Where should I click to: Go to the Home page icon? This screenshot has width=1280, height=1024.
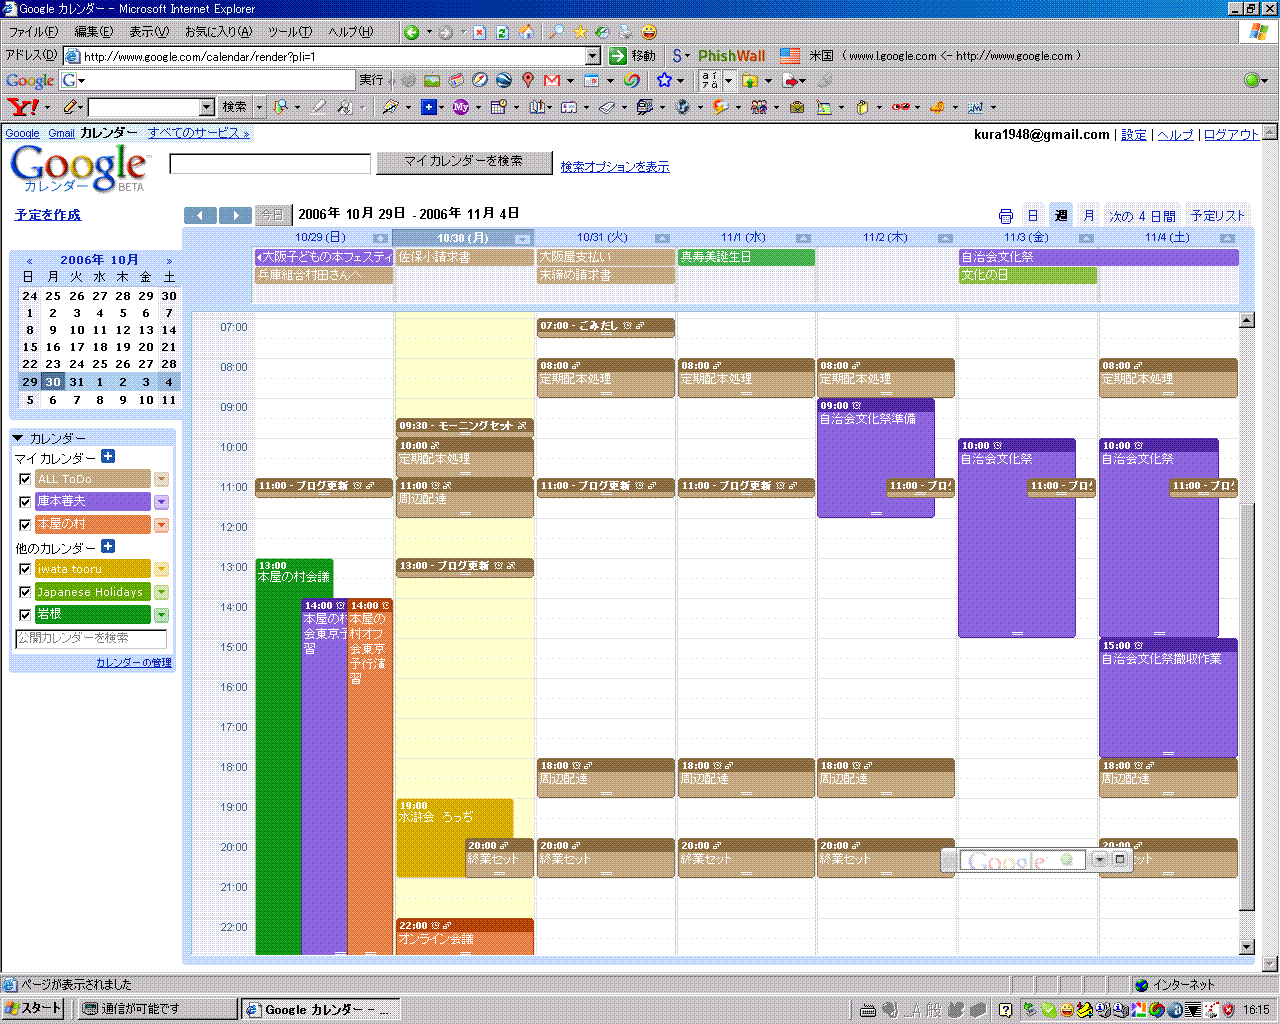pos(526,32)
